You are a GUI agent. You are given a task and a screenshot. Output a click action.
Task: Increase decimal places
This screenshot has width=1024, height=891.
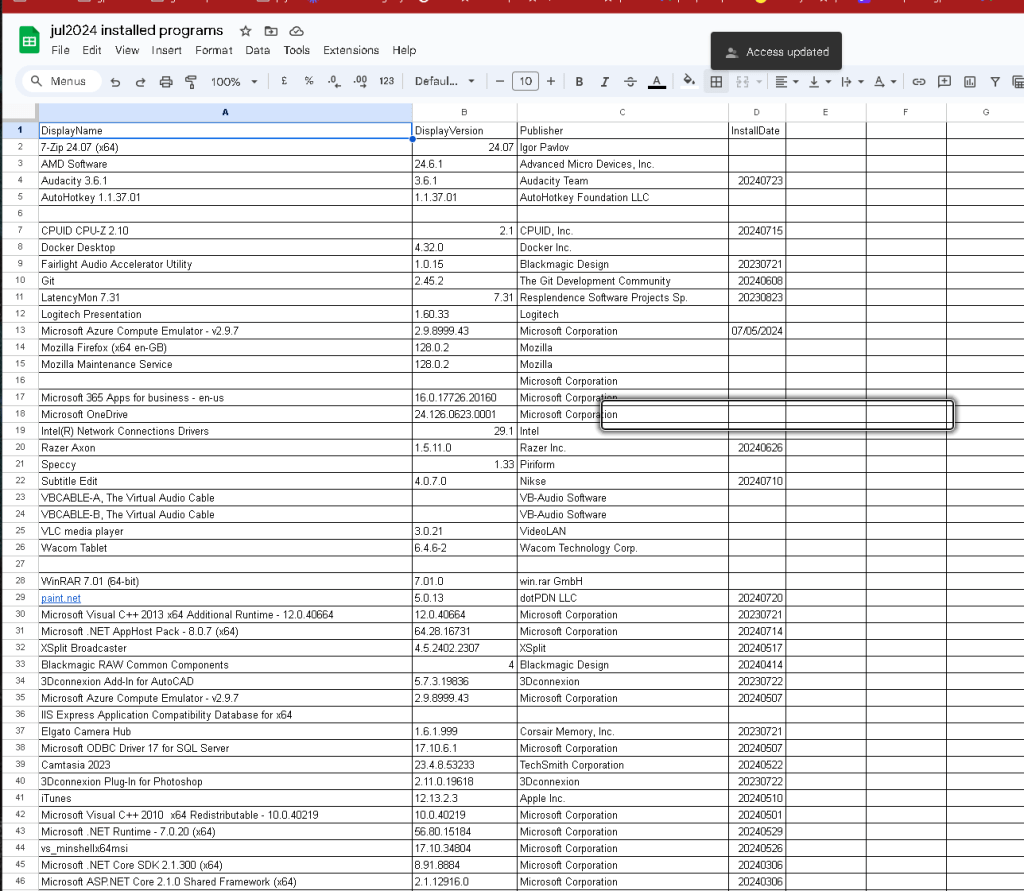pos(360,81)
